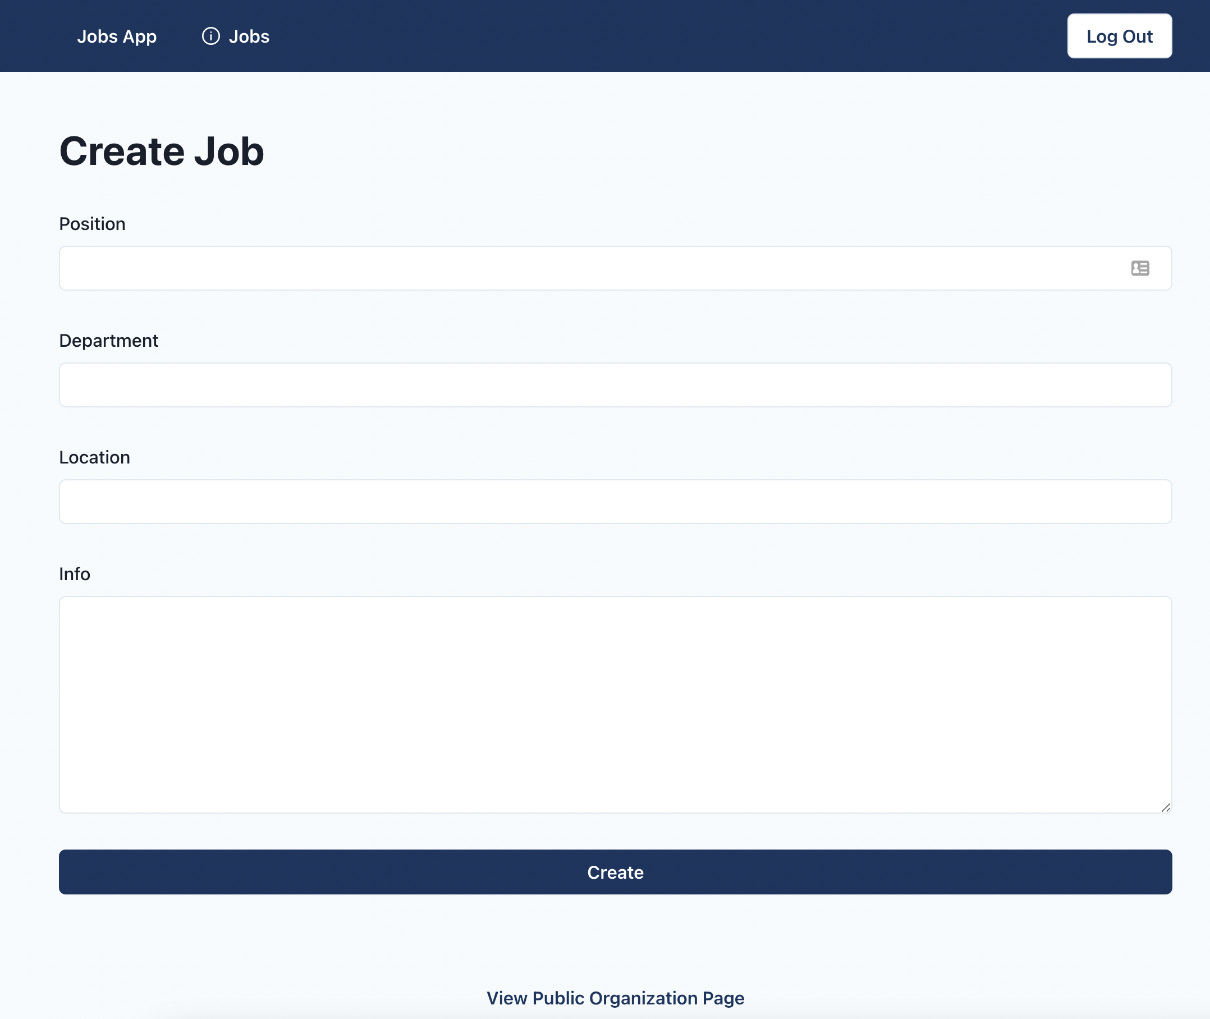
Task: Select the Location field label
Action: click(94, 457)
